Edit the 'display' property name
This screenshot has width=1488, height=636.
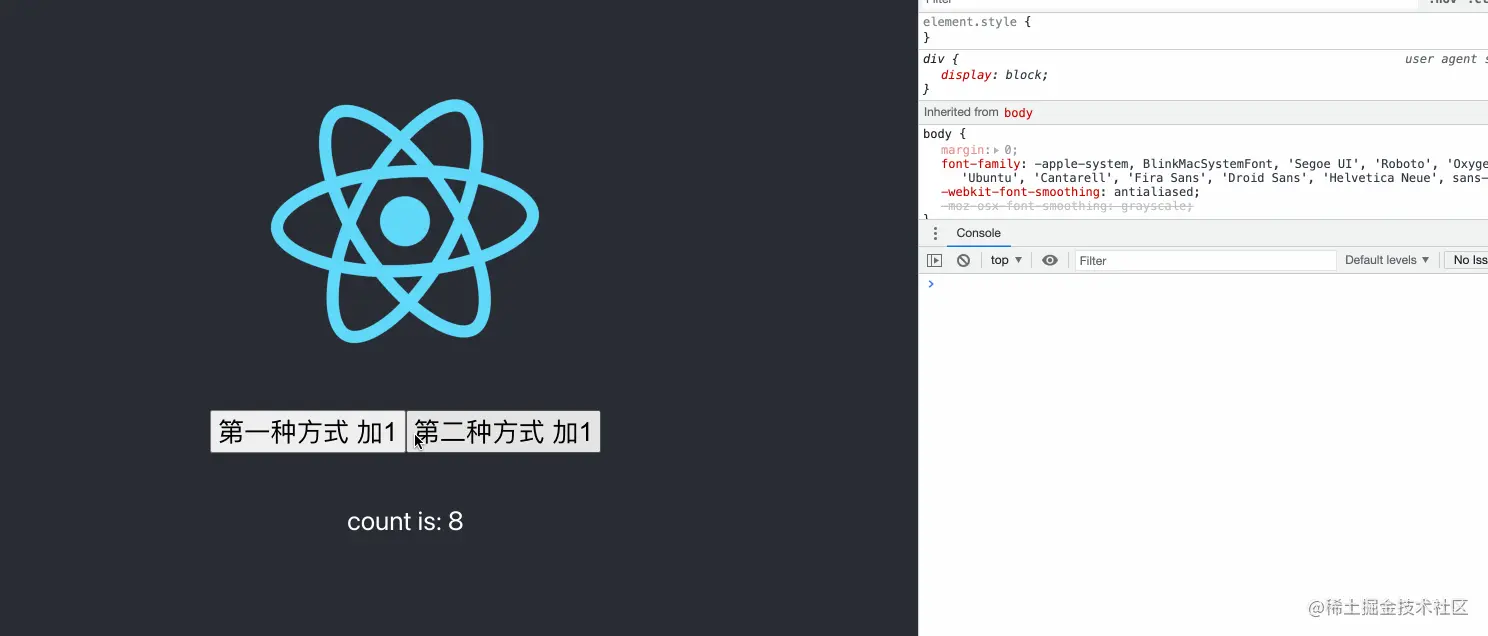[x=965, y=75]
